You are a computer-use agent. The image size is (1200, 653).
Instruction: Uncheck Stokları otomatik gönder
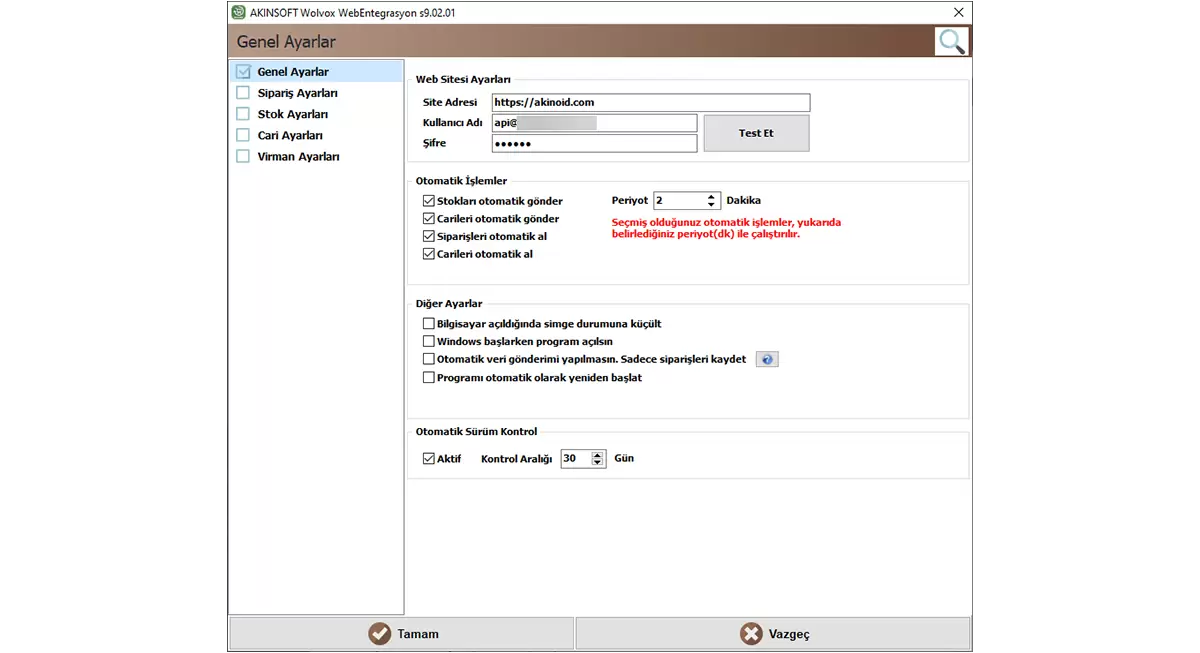point(429,201)
